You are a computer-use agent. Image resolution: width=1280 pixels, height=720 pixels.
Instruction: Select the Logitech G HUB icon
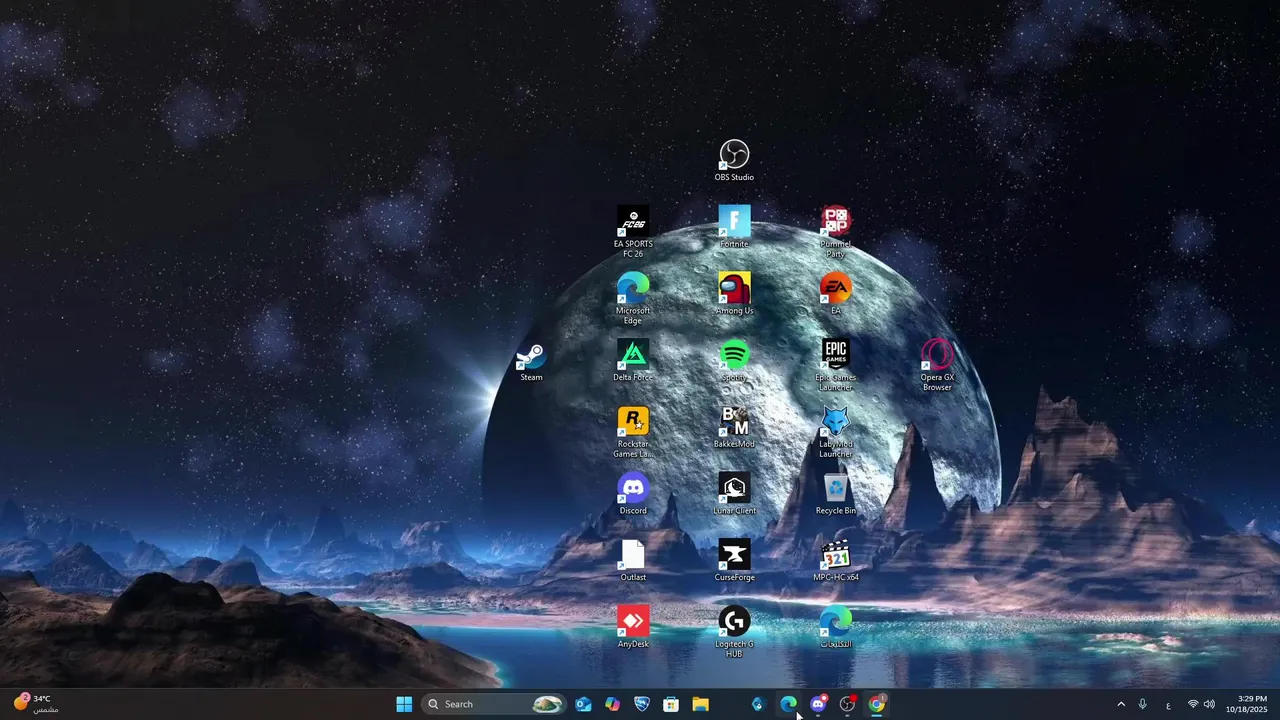coord(734,633)
